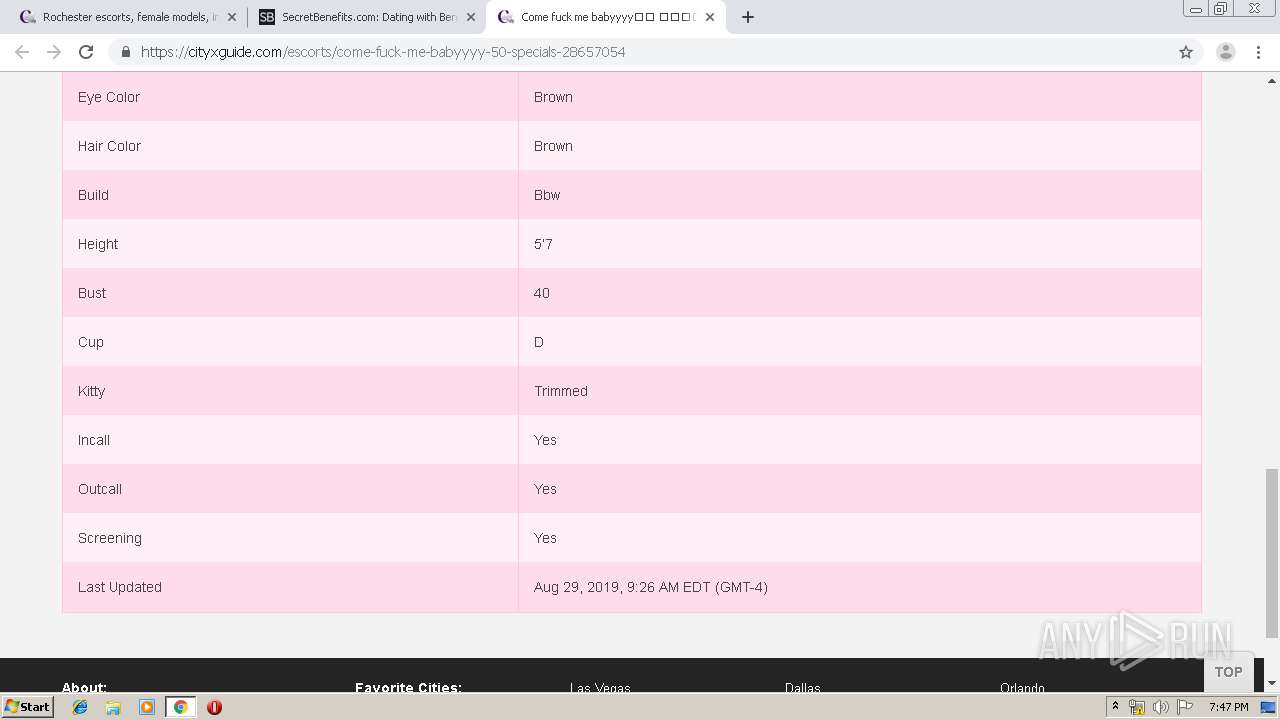Viewport: 1280px width, 720px height.
Task: Select the 'Cup' label cell
Action: click(x=290, y=342)
